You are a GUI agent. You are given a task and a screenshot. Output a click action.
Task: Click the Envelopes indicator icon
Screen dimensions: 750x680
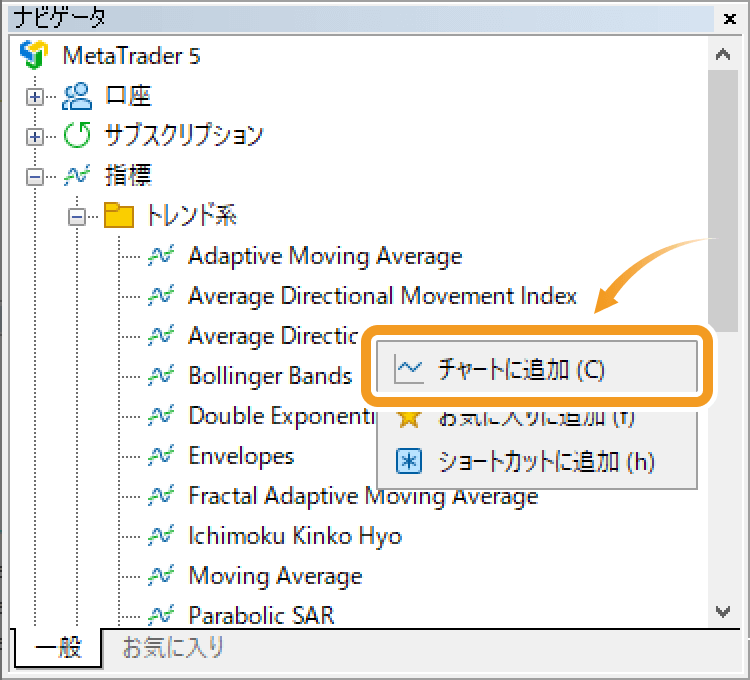pyautogui.click(x=161, y=456)
